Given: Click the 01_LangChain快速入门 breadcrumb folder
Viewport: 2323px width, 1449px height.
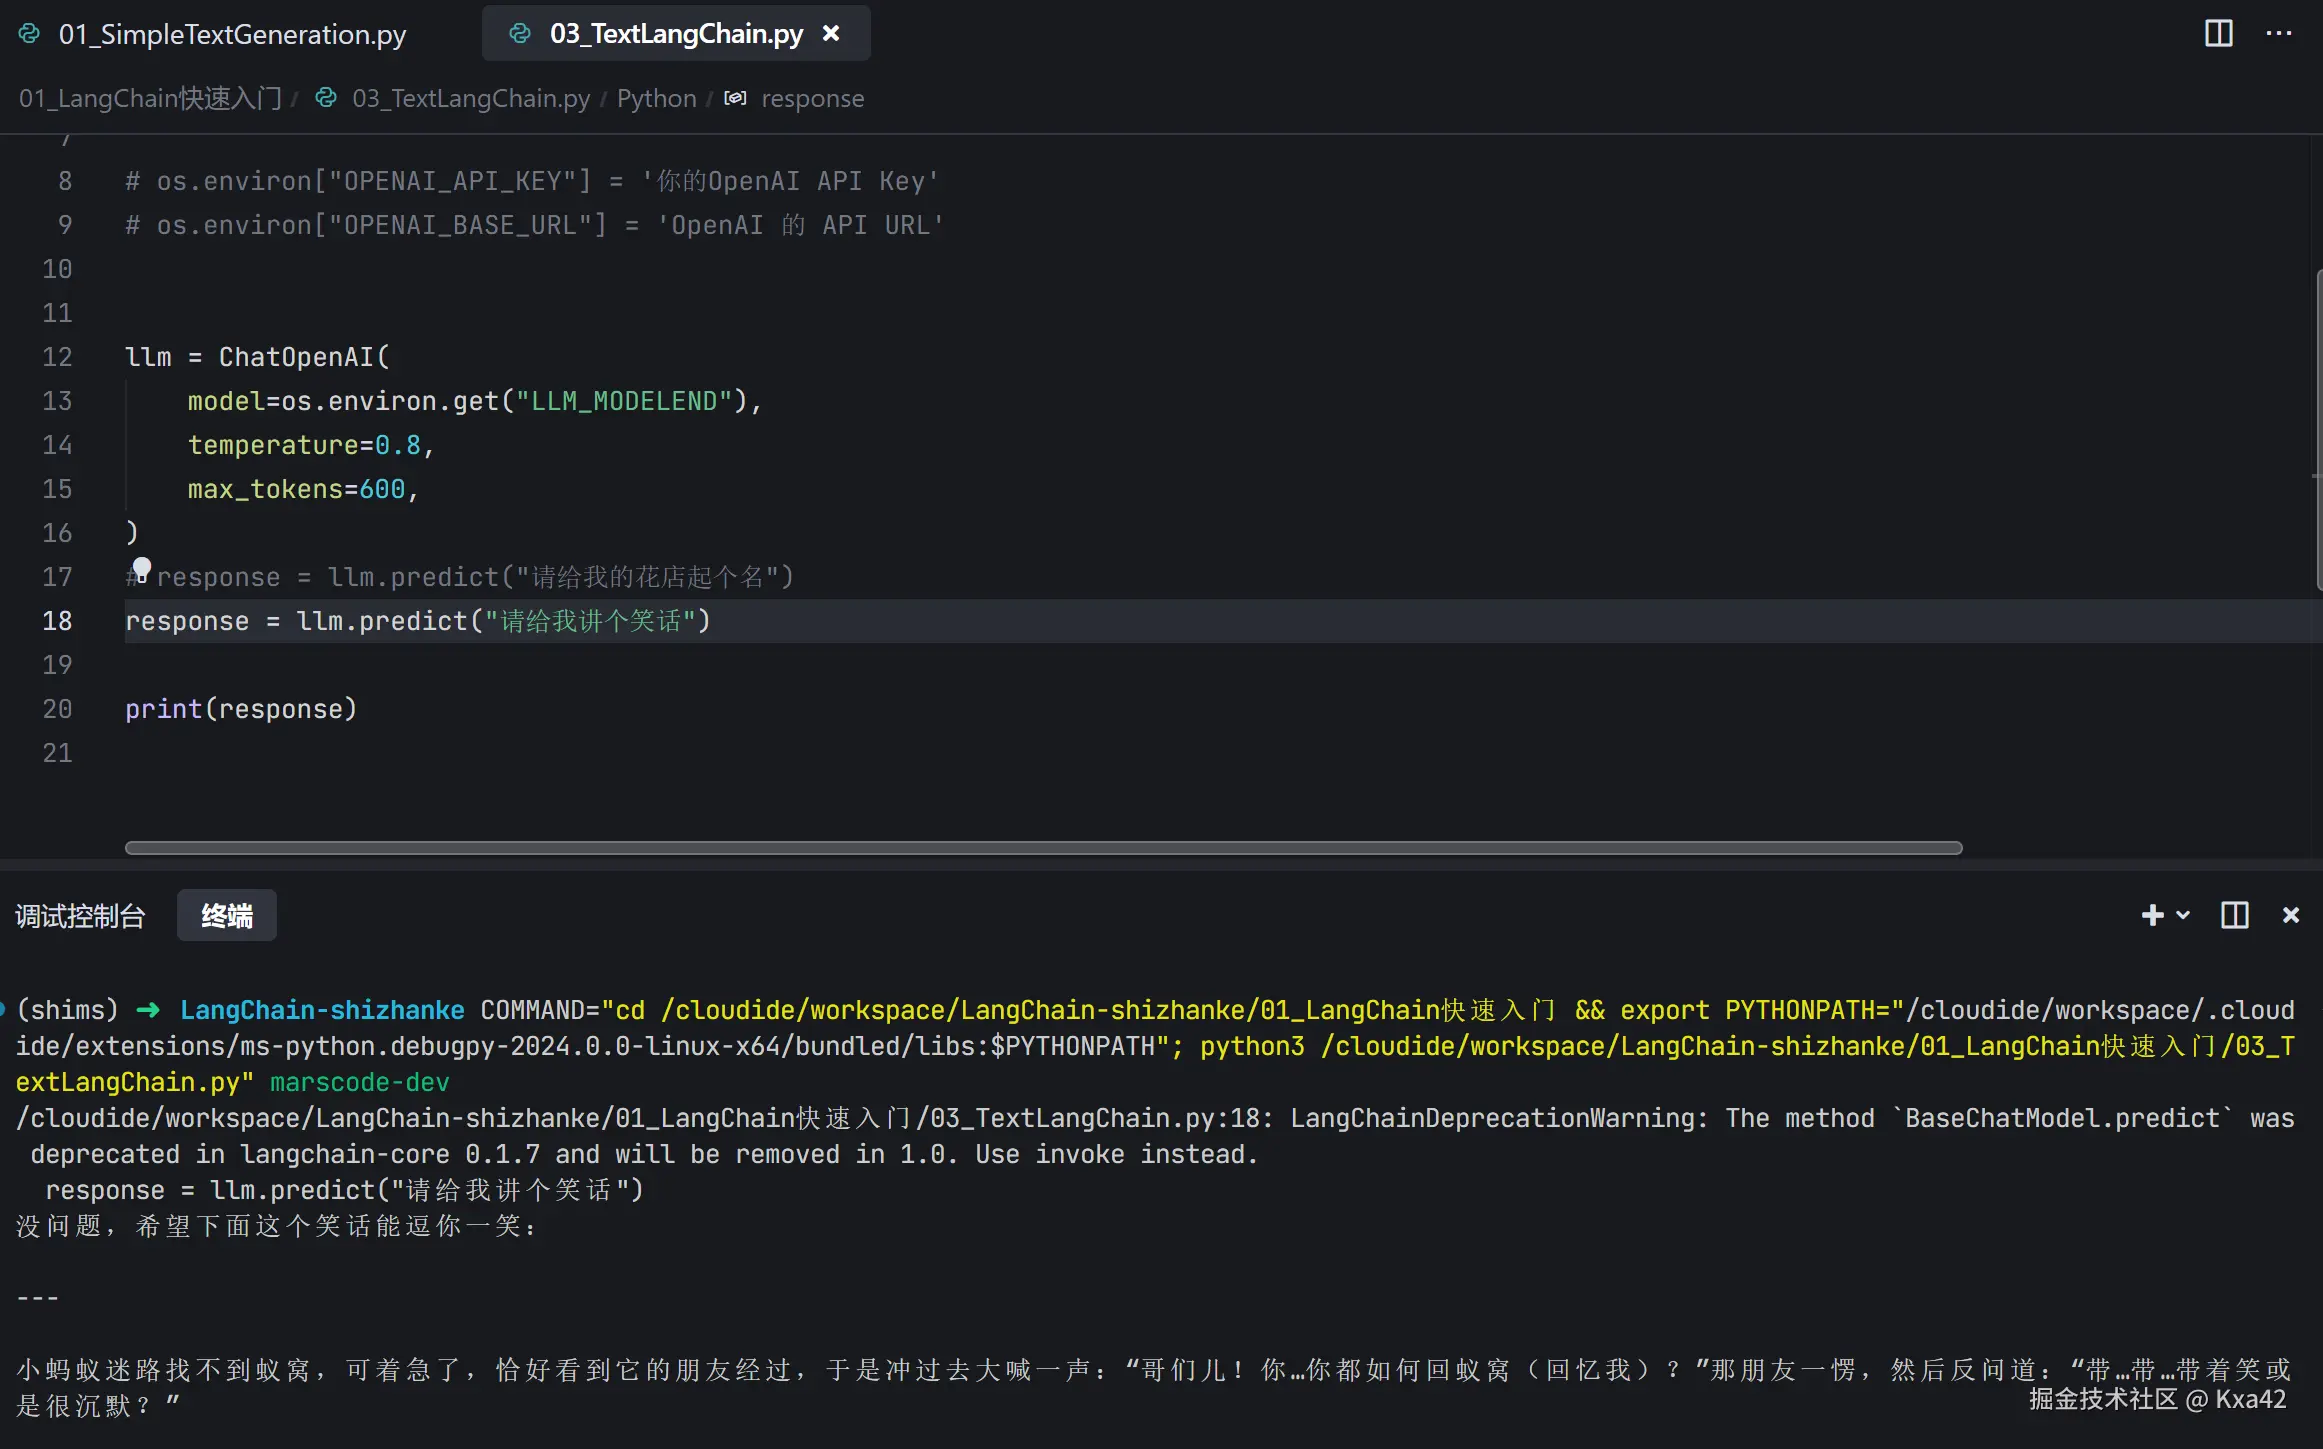Looking at the screenshot, I should [150, 98].
